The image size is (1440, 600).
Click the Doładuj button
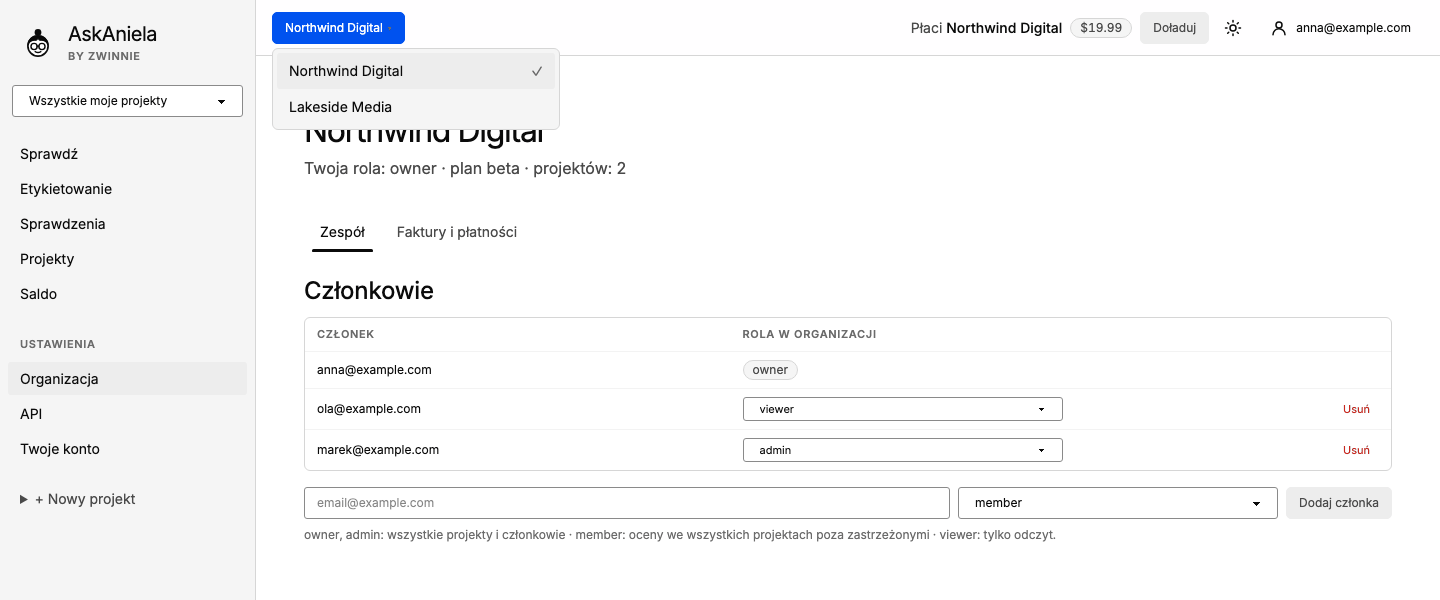click(1174, 28)
